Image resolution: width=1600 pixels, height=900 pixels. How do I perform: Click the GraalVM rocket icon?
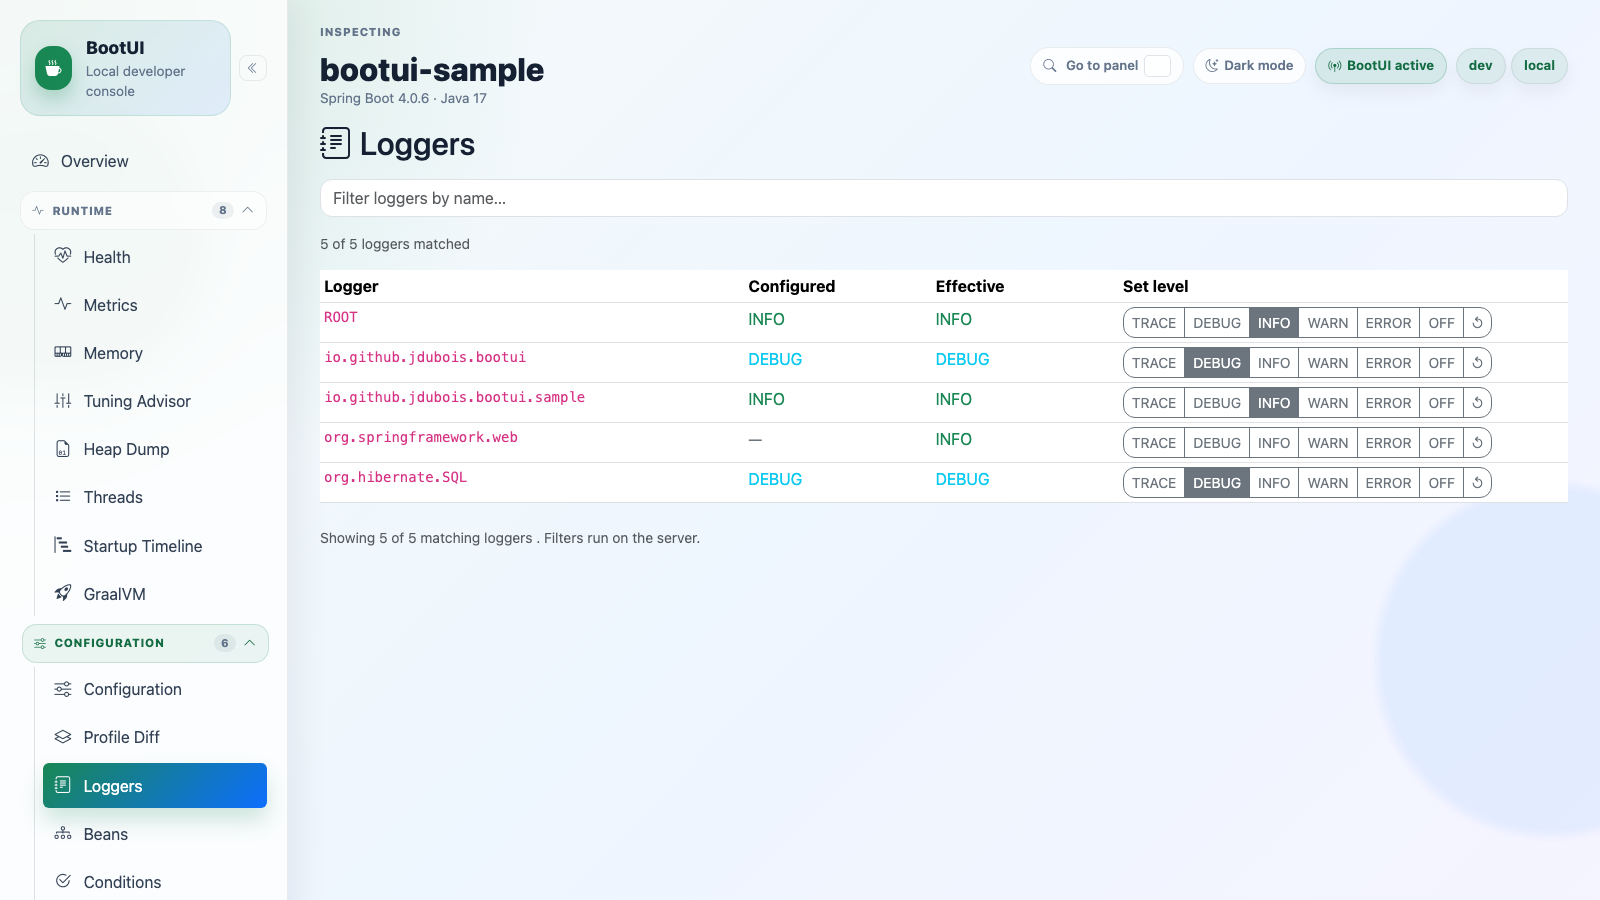pyautogui.click(x=63, y=593)
